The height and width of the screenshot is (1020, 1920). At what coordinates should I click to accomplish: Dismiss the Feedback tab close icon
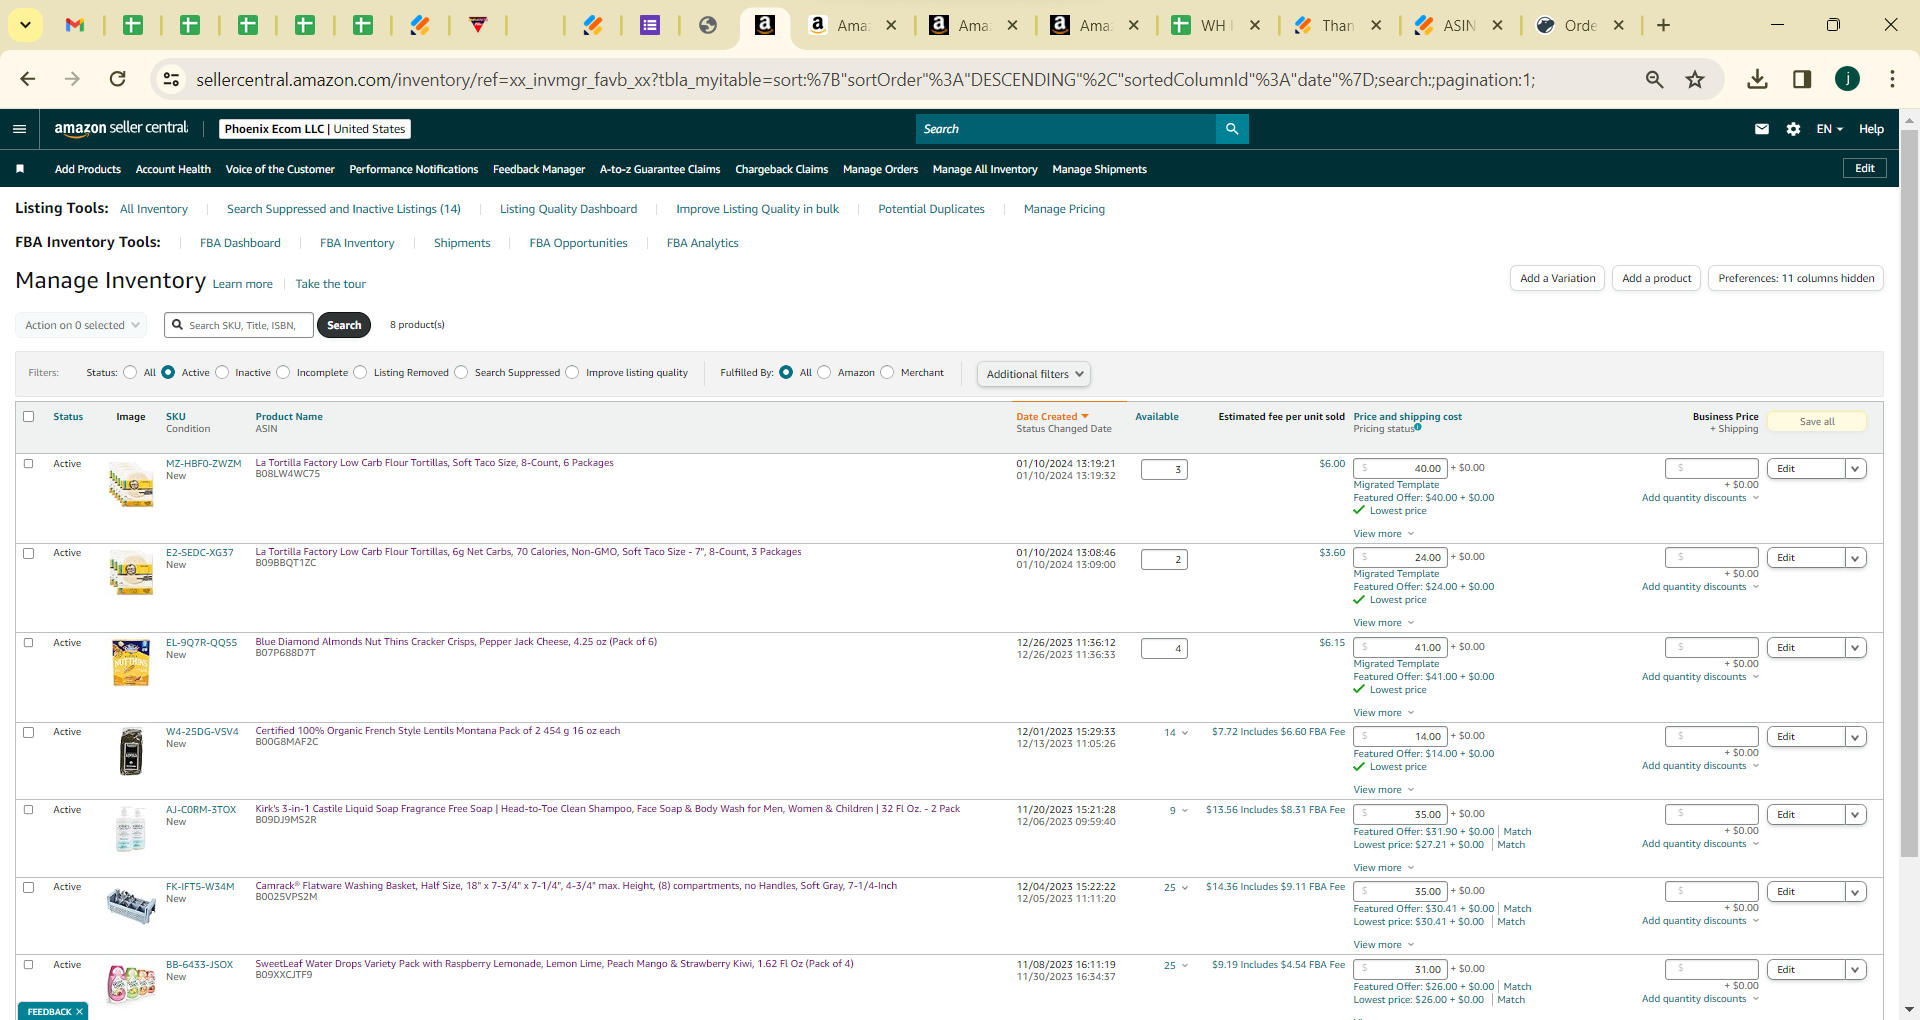tap(79, 1011)
